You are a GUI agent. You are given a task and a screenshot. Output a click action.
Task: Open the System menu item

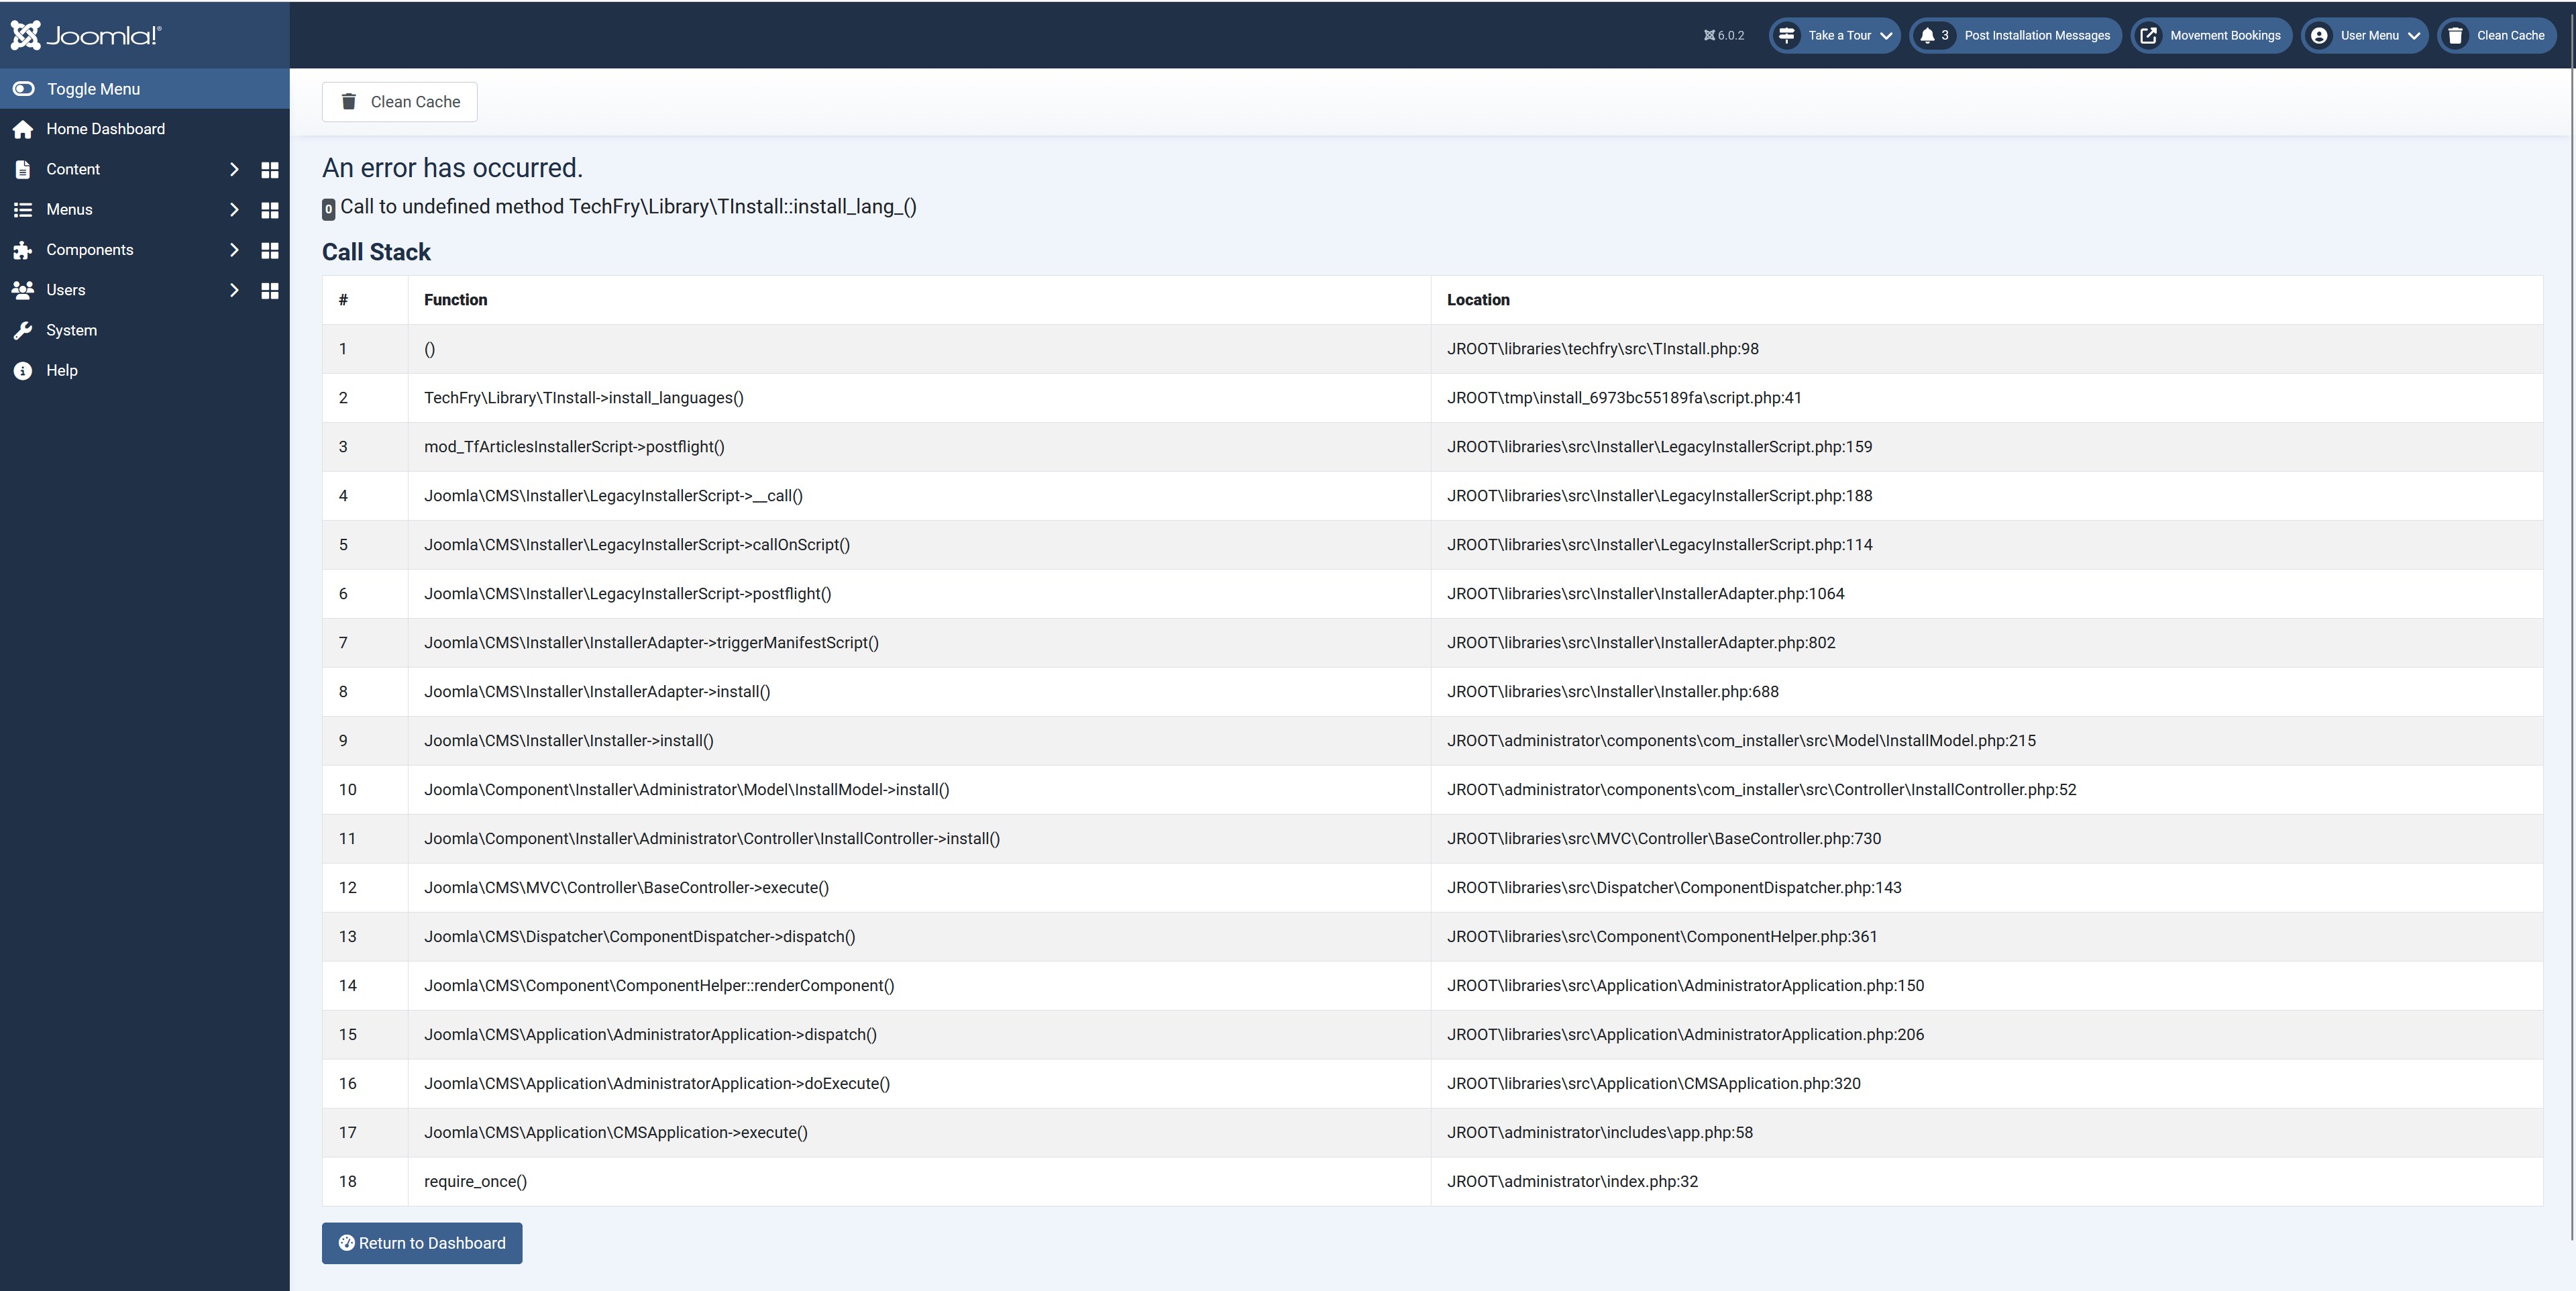(x=71, y=330)
